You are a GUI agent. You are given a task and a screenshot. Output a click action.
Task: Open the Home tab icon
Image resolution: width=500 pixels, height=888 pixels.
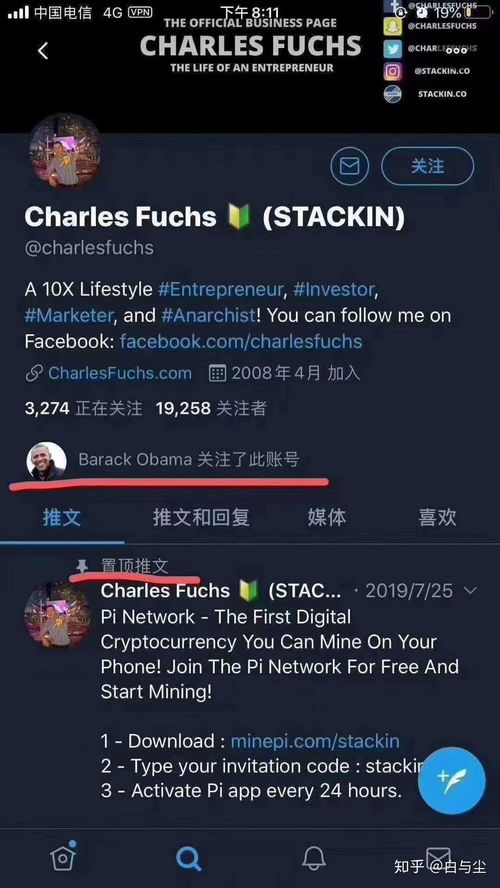tap(63, 856)
